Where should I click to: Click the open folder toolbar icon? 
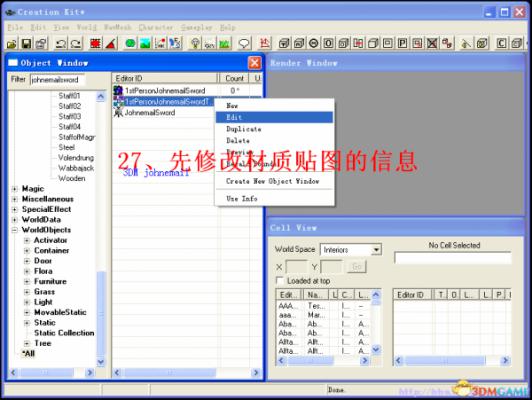12,43
